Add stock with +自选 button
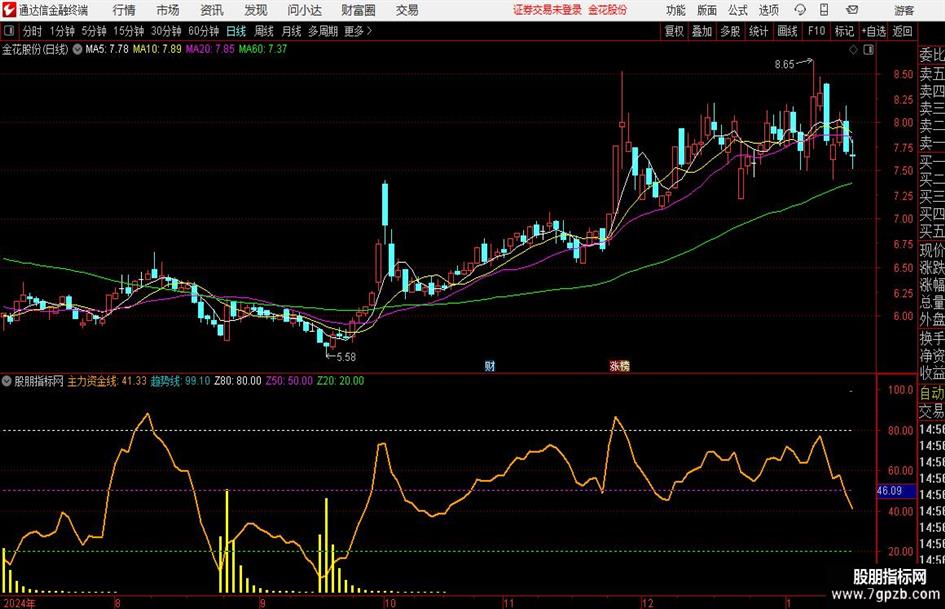 pos(874,31)
